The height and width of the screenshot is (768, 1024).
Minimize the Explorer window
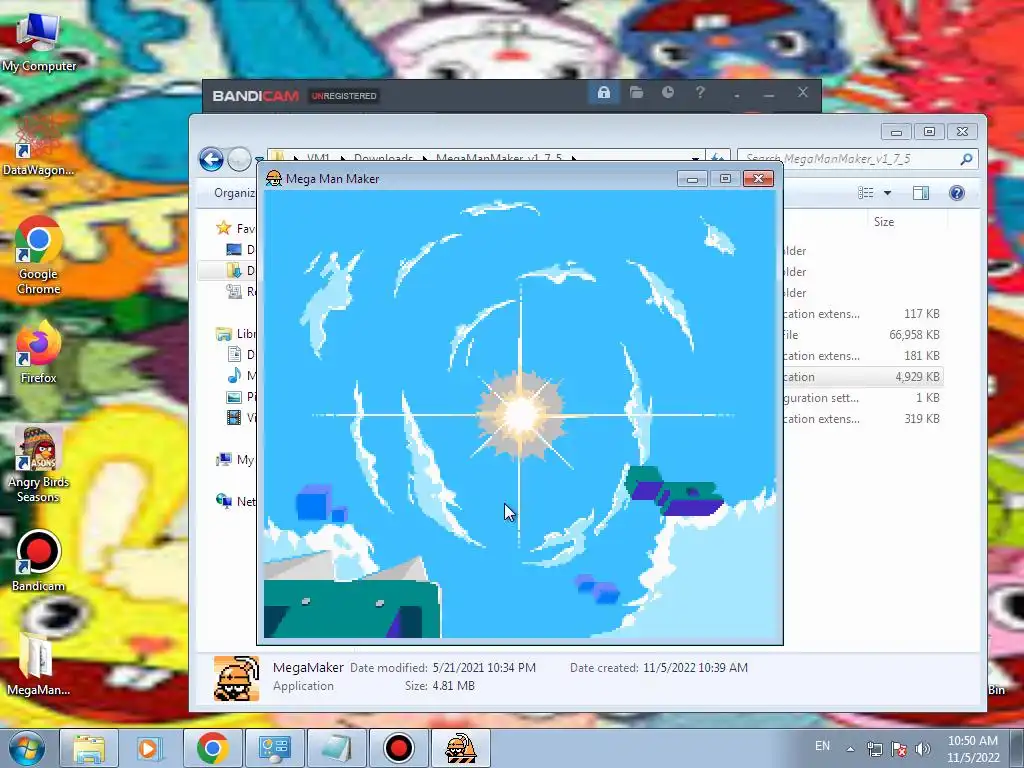tap(896, 131)
